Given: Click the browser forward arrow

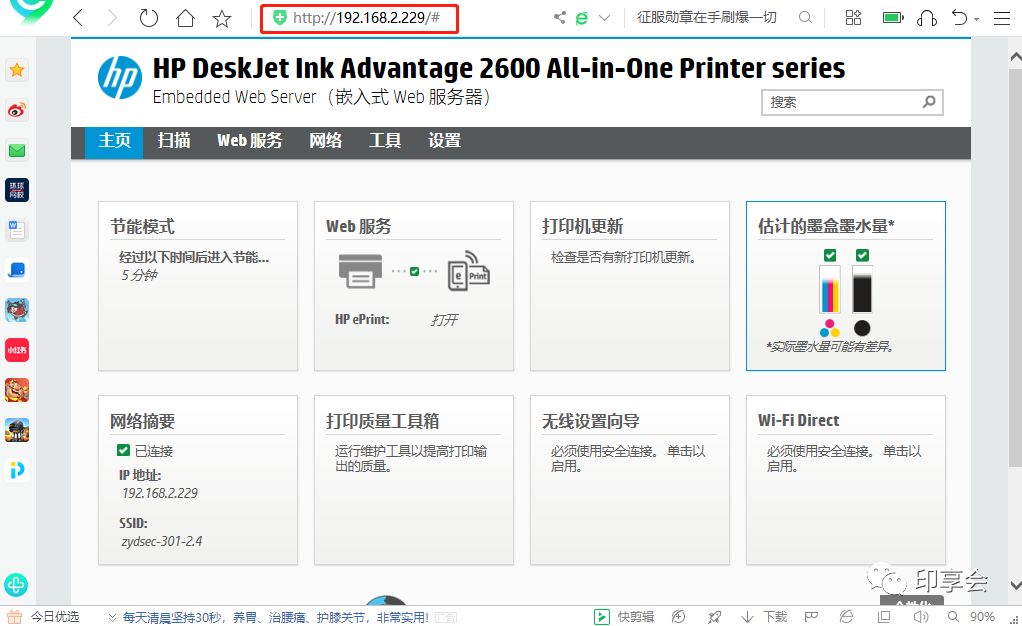Looking at the screenshot, I should click(113, 18).
